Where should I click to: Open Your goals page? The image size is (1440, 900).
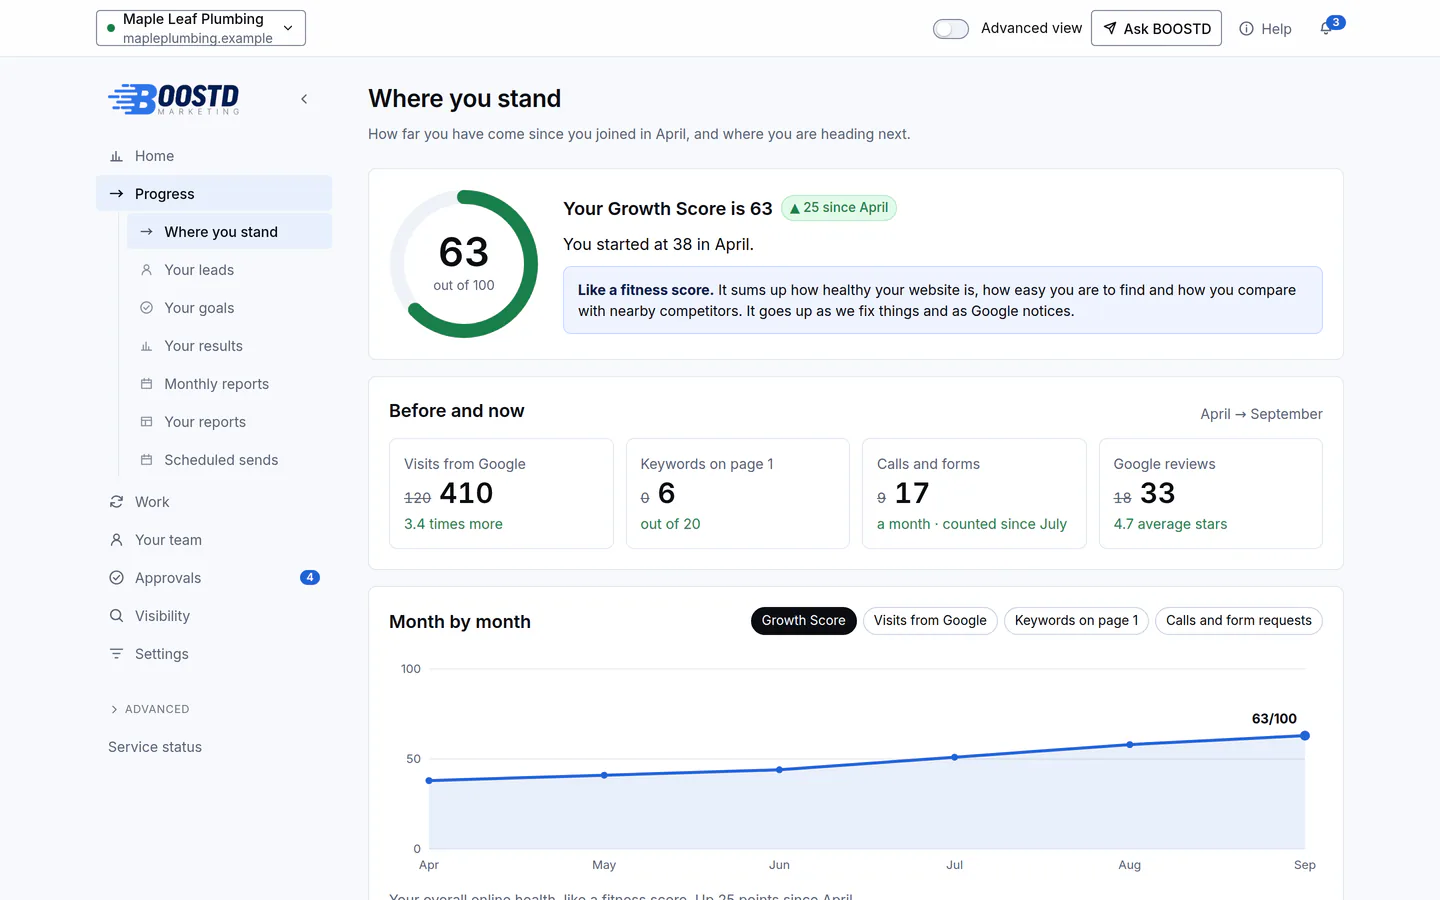coord(229,308)
